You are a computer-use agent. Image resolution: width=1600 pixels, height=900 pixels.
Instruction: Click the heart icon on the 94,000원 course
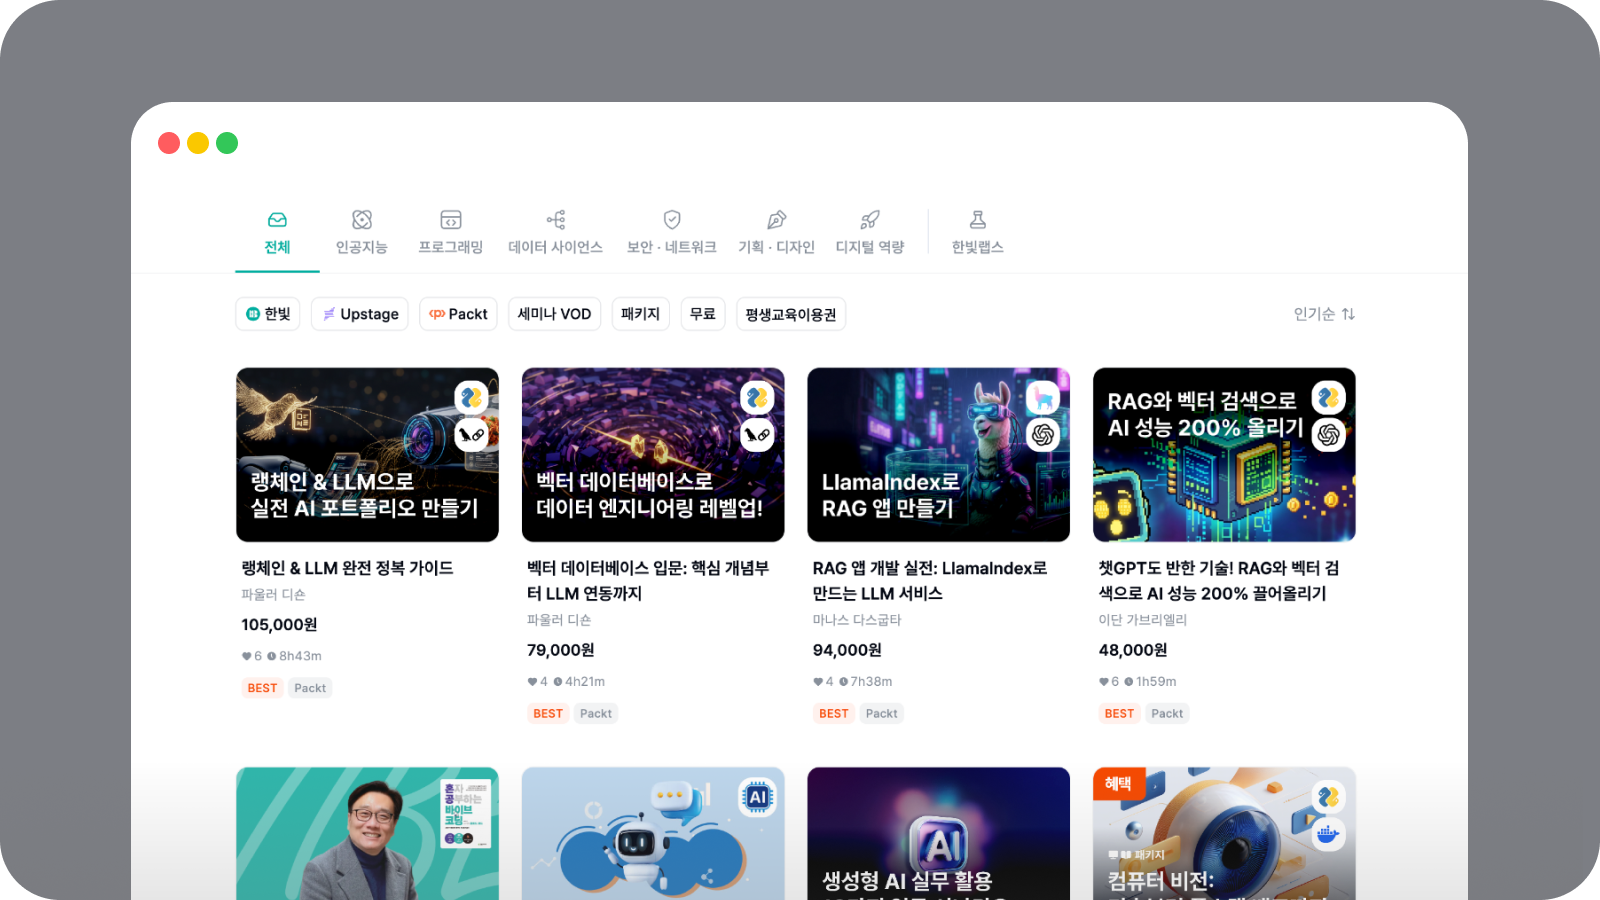818,682
